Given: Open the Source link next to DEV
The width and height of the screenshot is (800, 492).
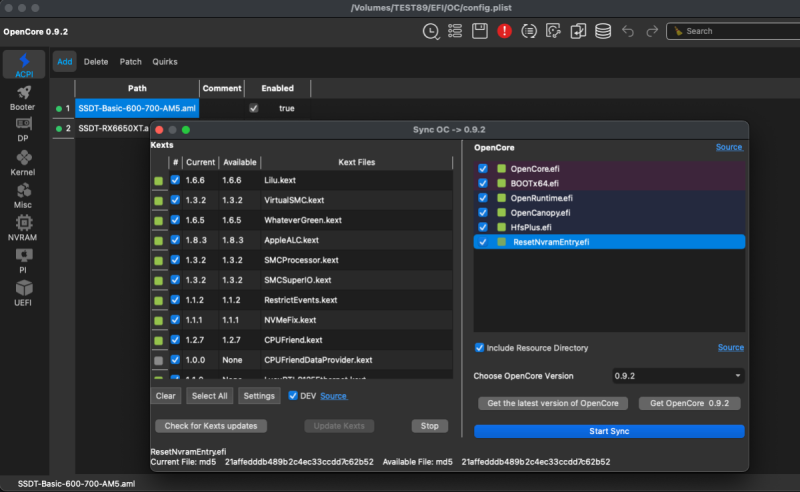Looking at the screenshot, I should point(334,396).
